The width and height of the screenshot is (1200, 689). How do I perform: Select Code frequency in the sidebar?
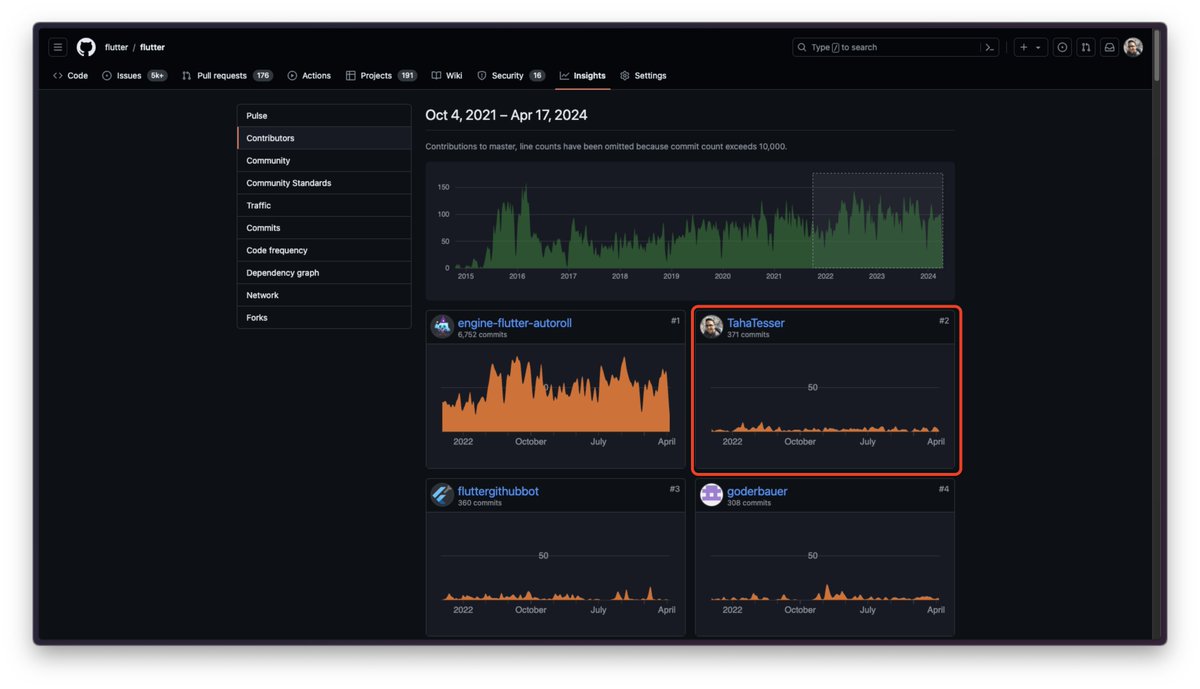(324, 251)
